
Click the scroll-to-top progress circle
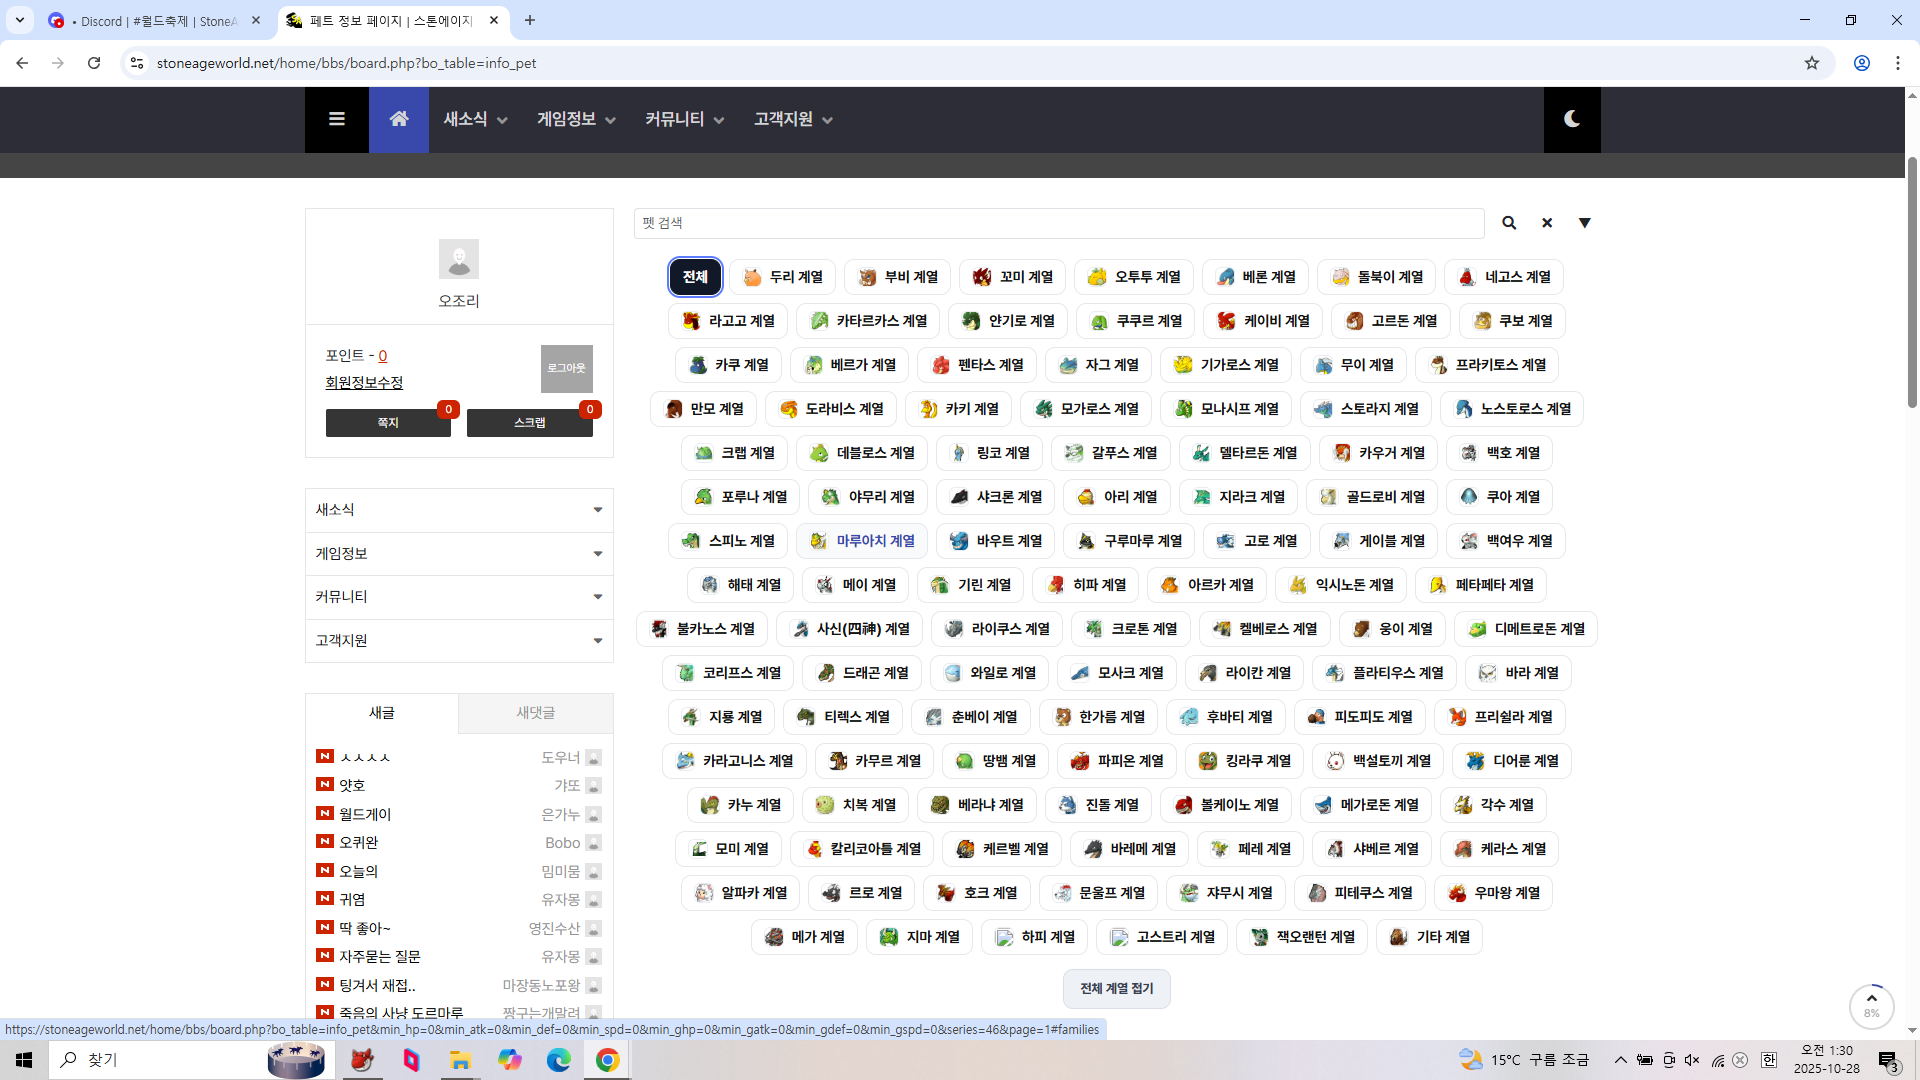1871,1005
